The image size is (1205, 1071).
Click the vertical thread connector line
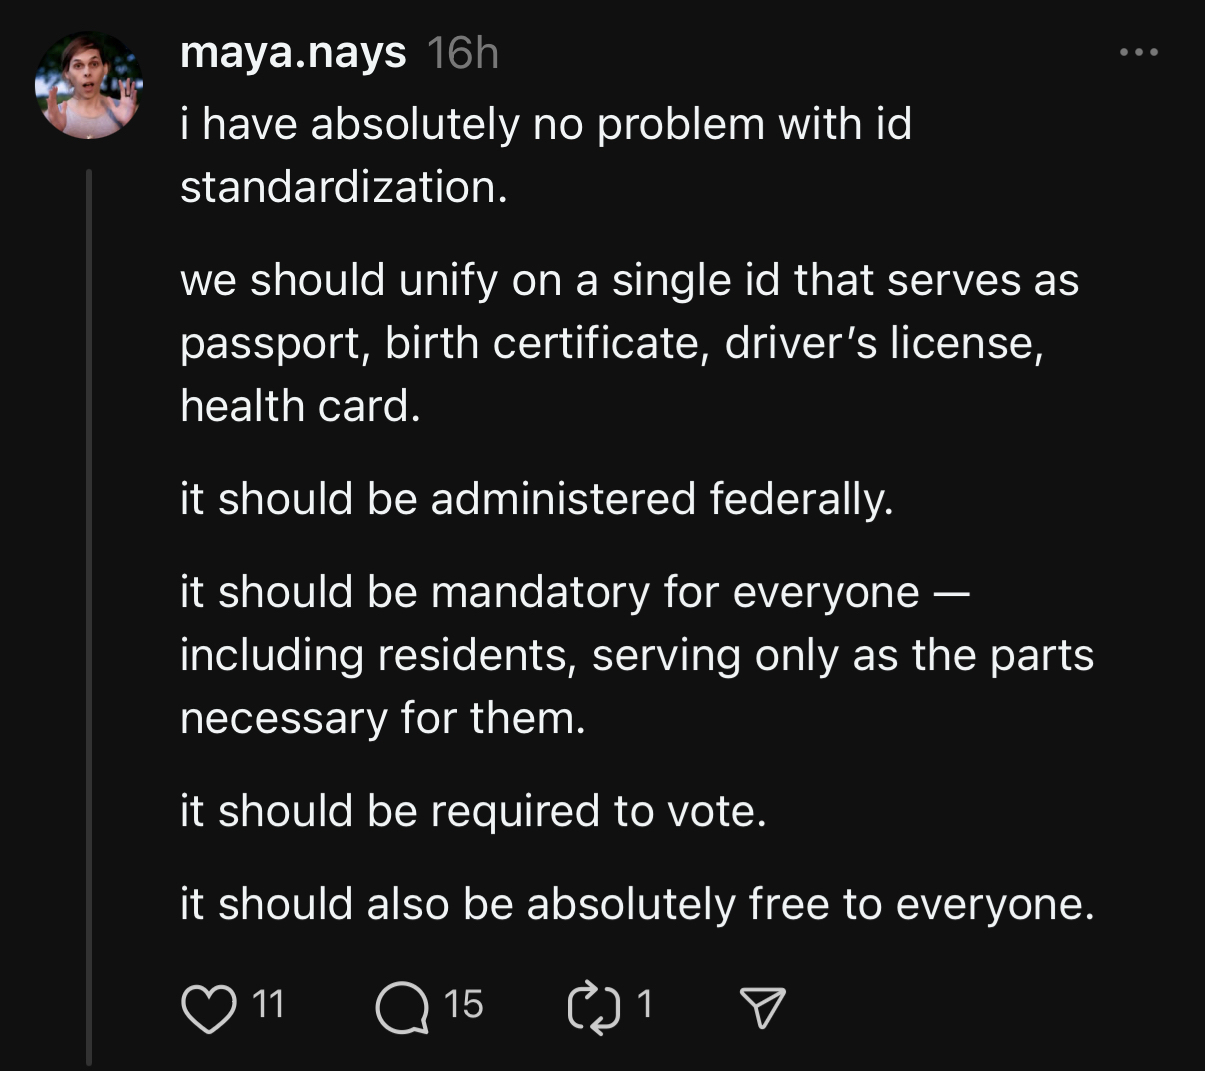[x=89, y=600]
